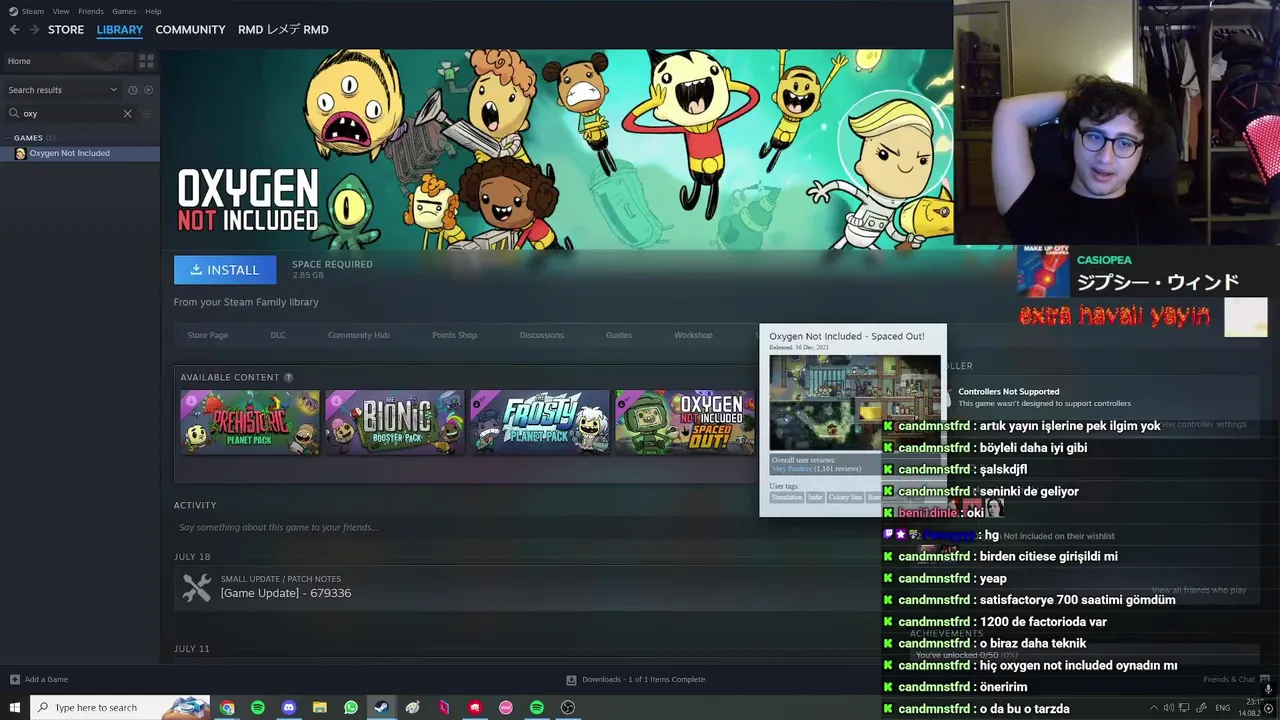The width and height of the screenshot is (1280, 720).
Task: Open the Community Hub link
Action: (358, 335)
